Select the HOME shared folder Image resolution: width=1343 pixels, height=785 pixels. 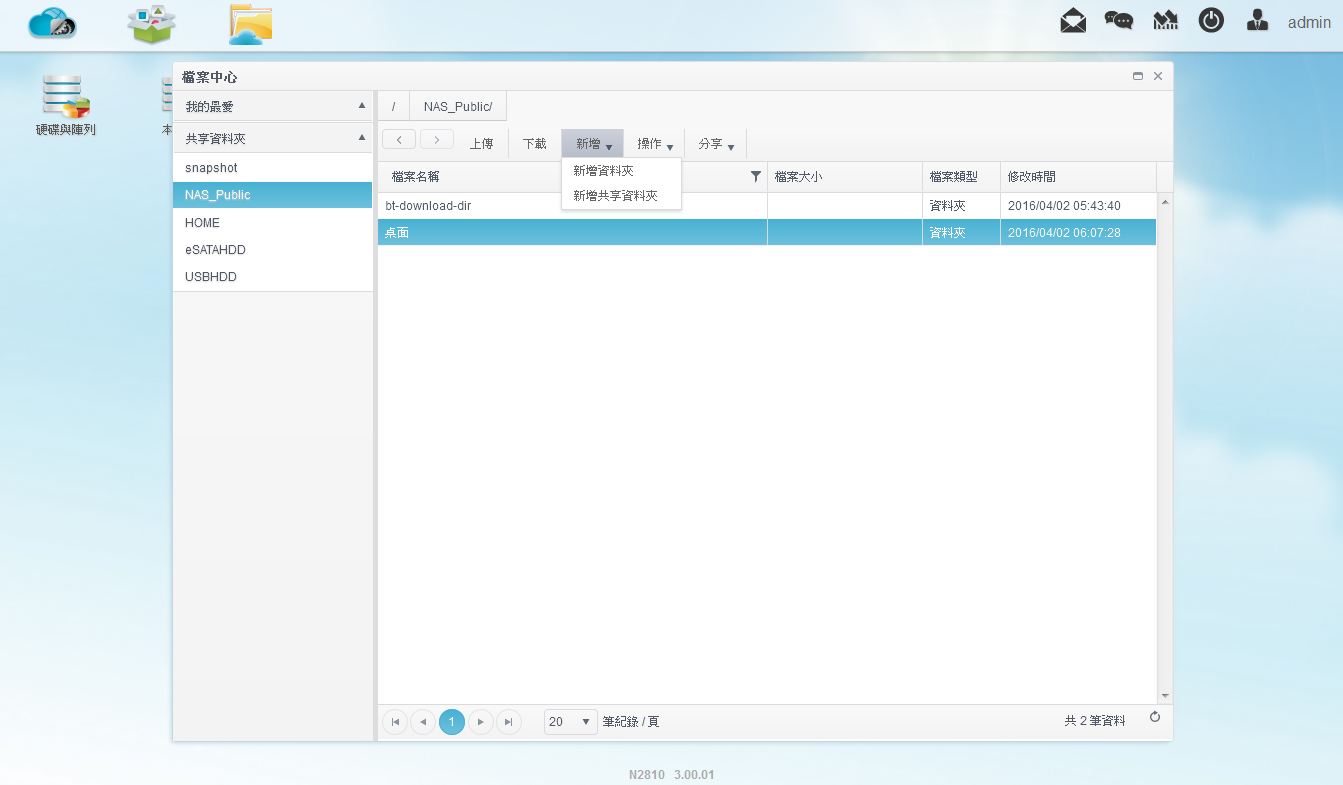(272, 223)
